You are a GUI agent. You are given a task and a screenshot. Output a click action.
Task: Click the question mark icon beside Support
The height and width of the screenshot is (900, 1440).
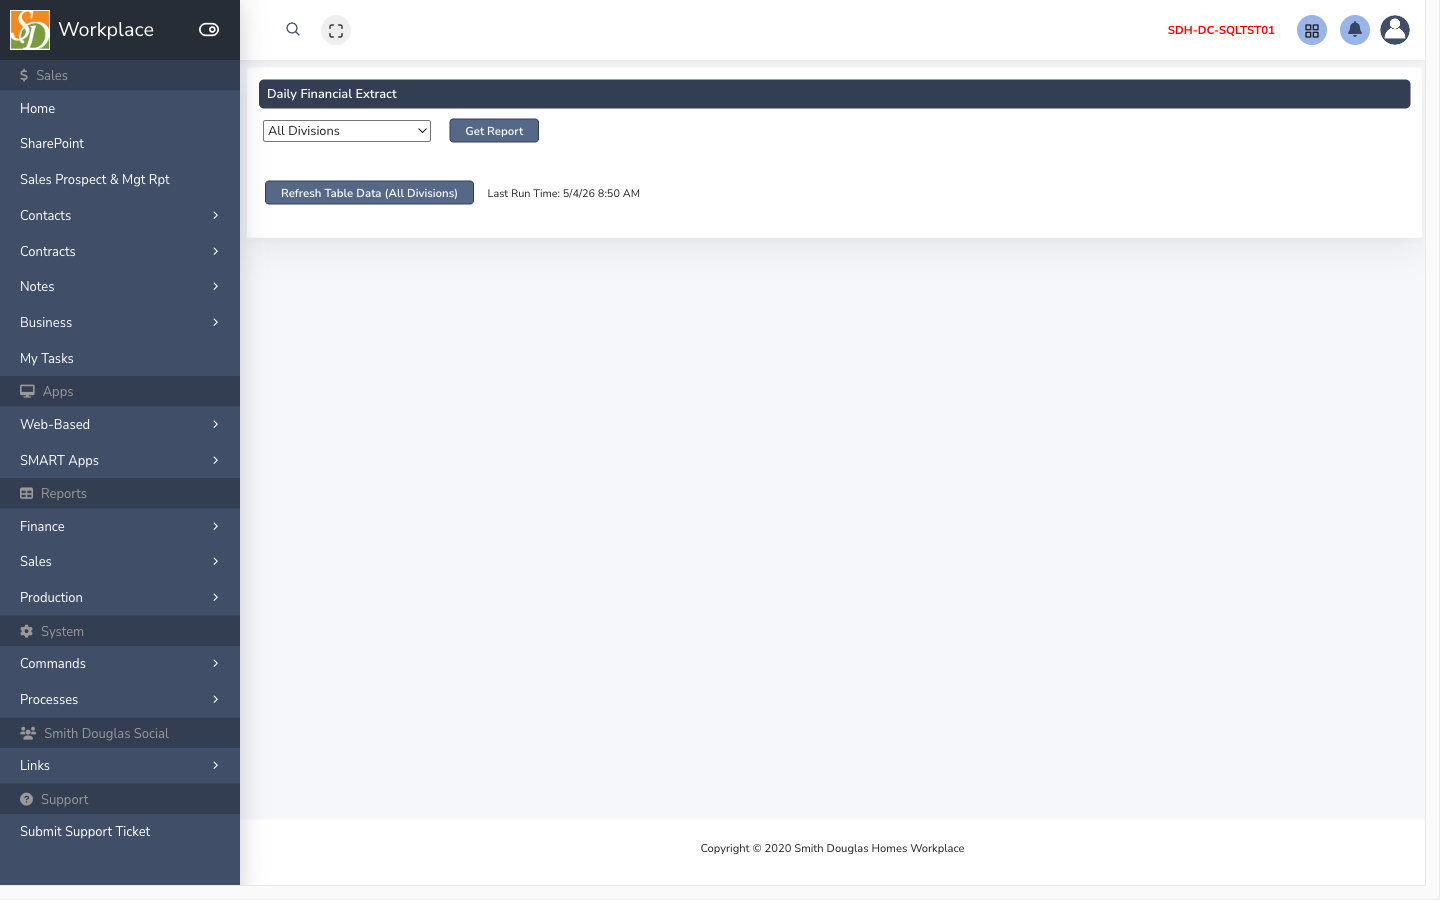[27, 799]
